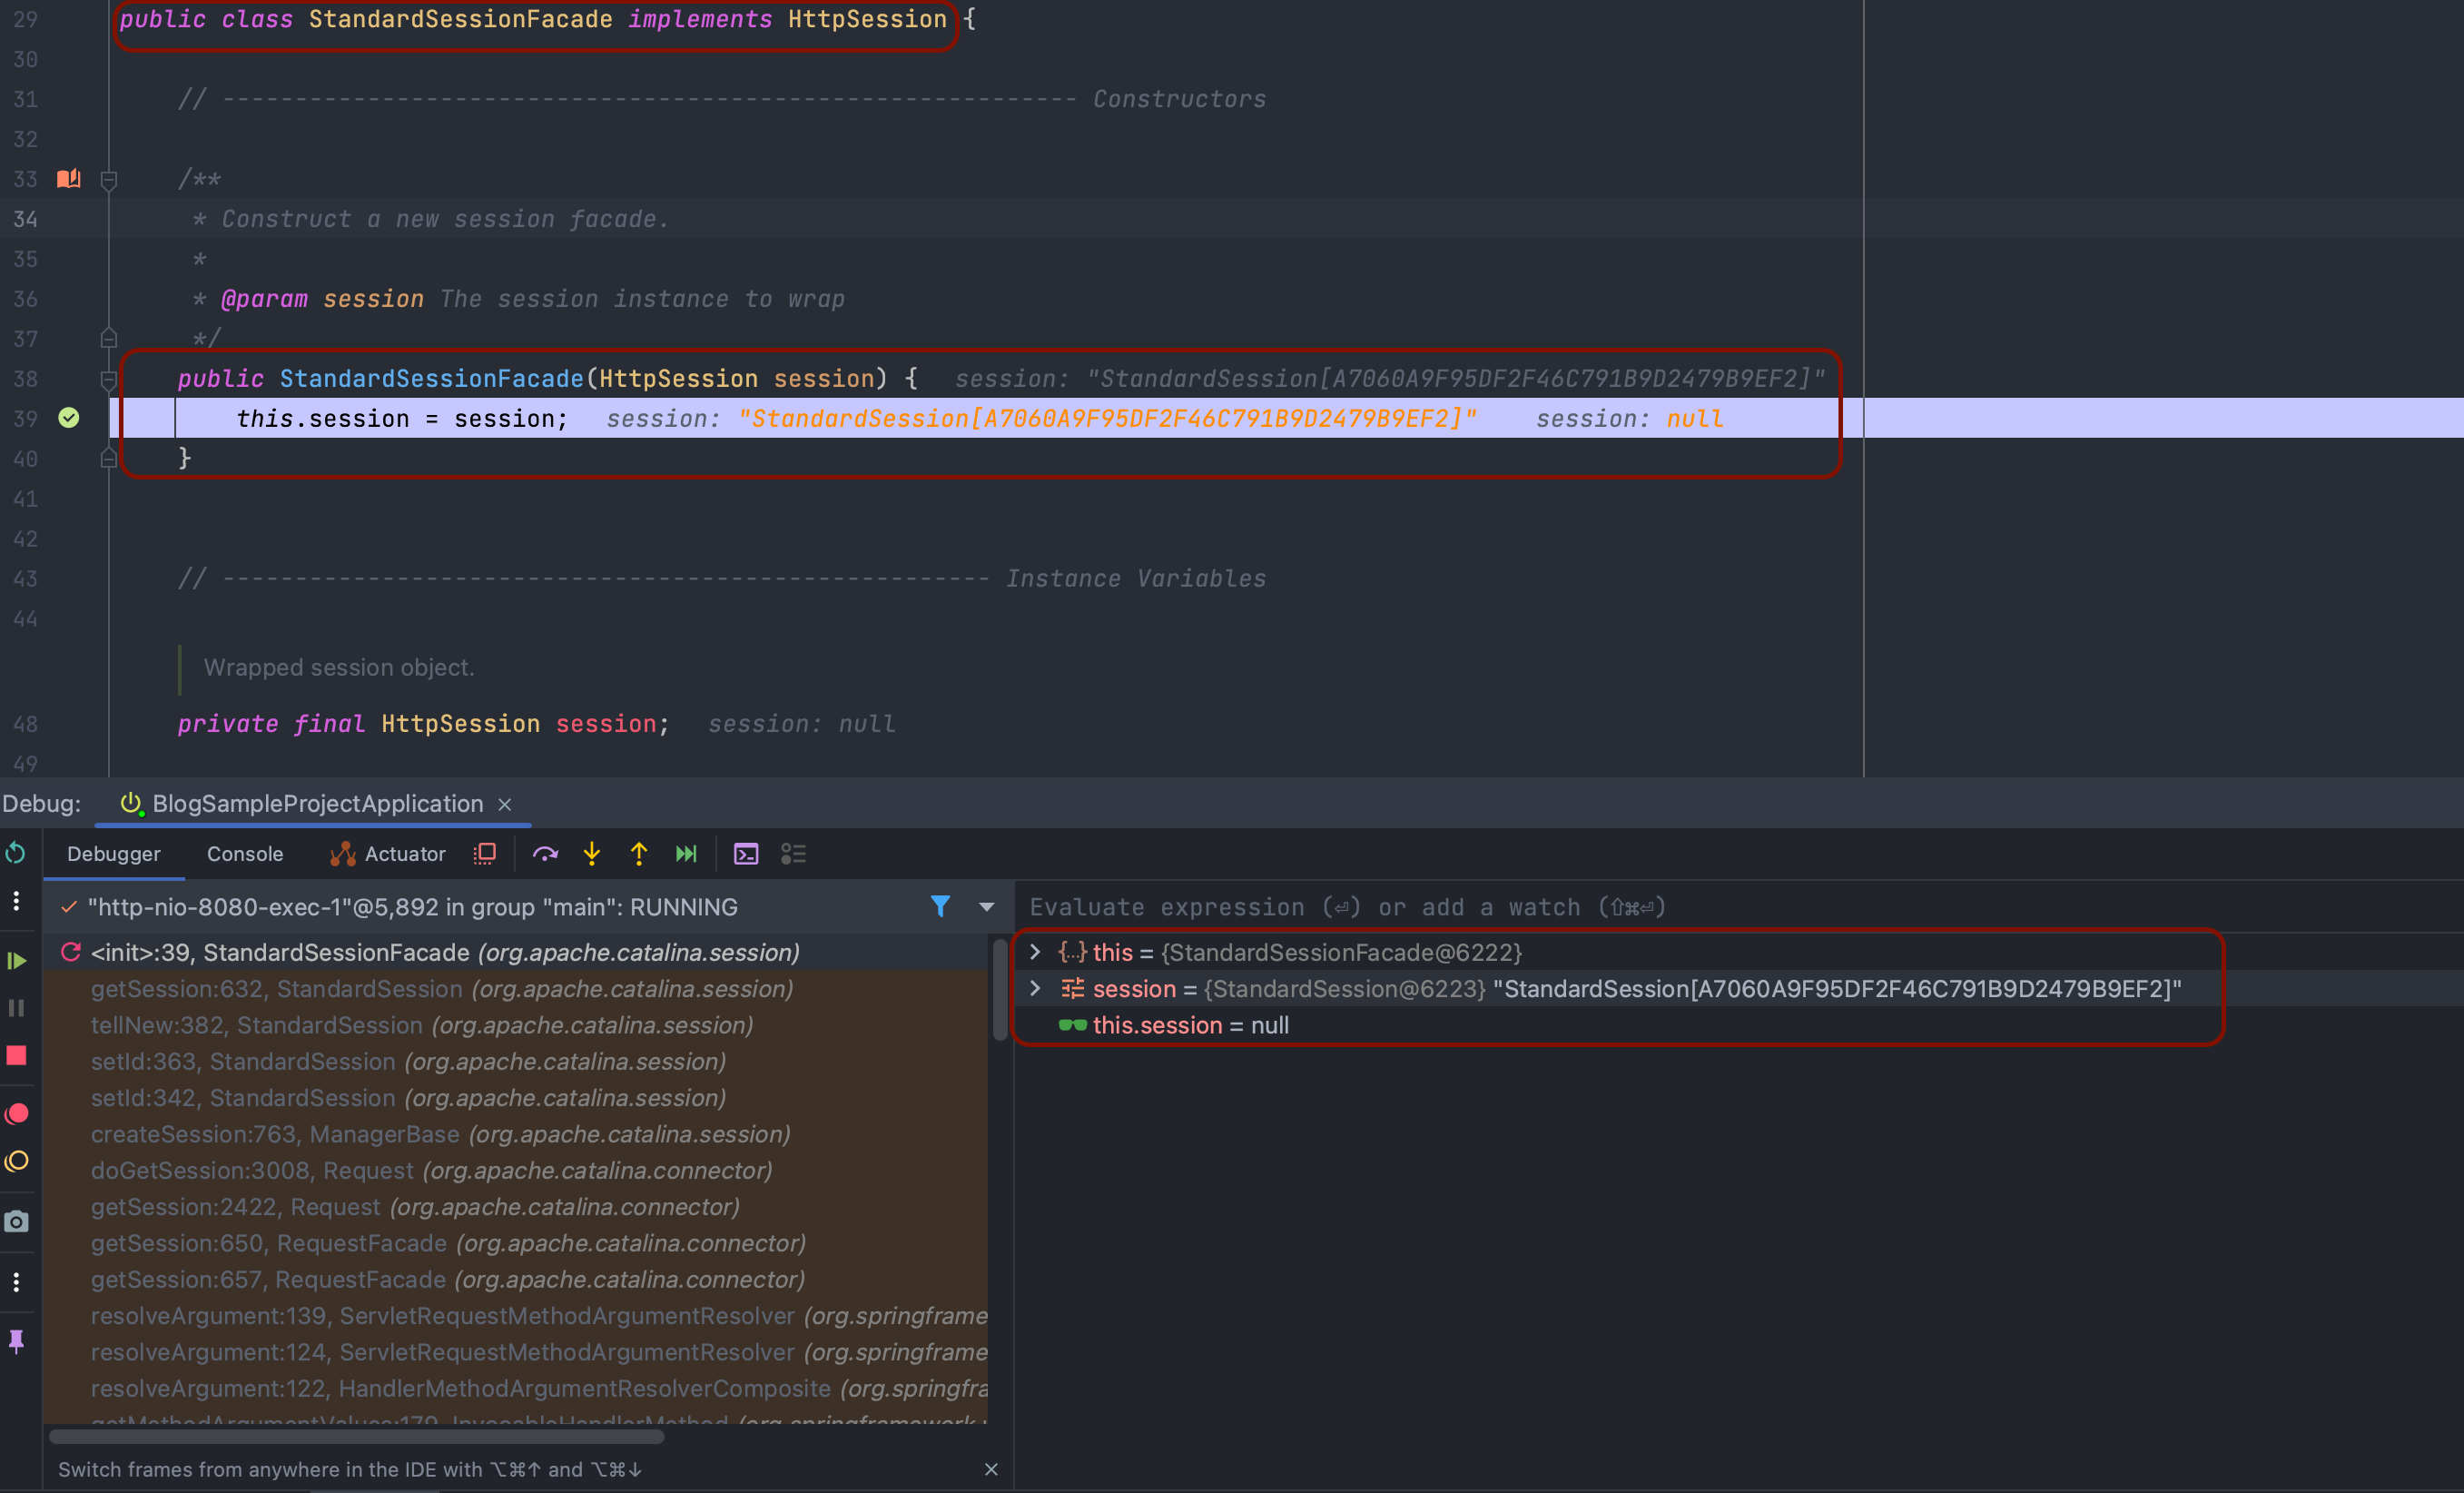Click the red Stop debugging icon
This screenshot has width=2464, height=1493.
click(17, 1056)
